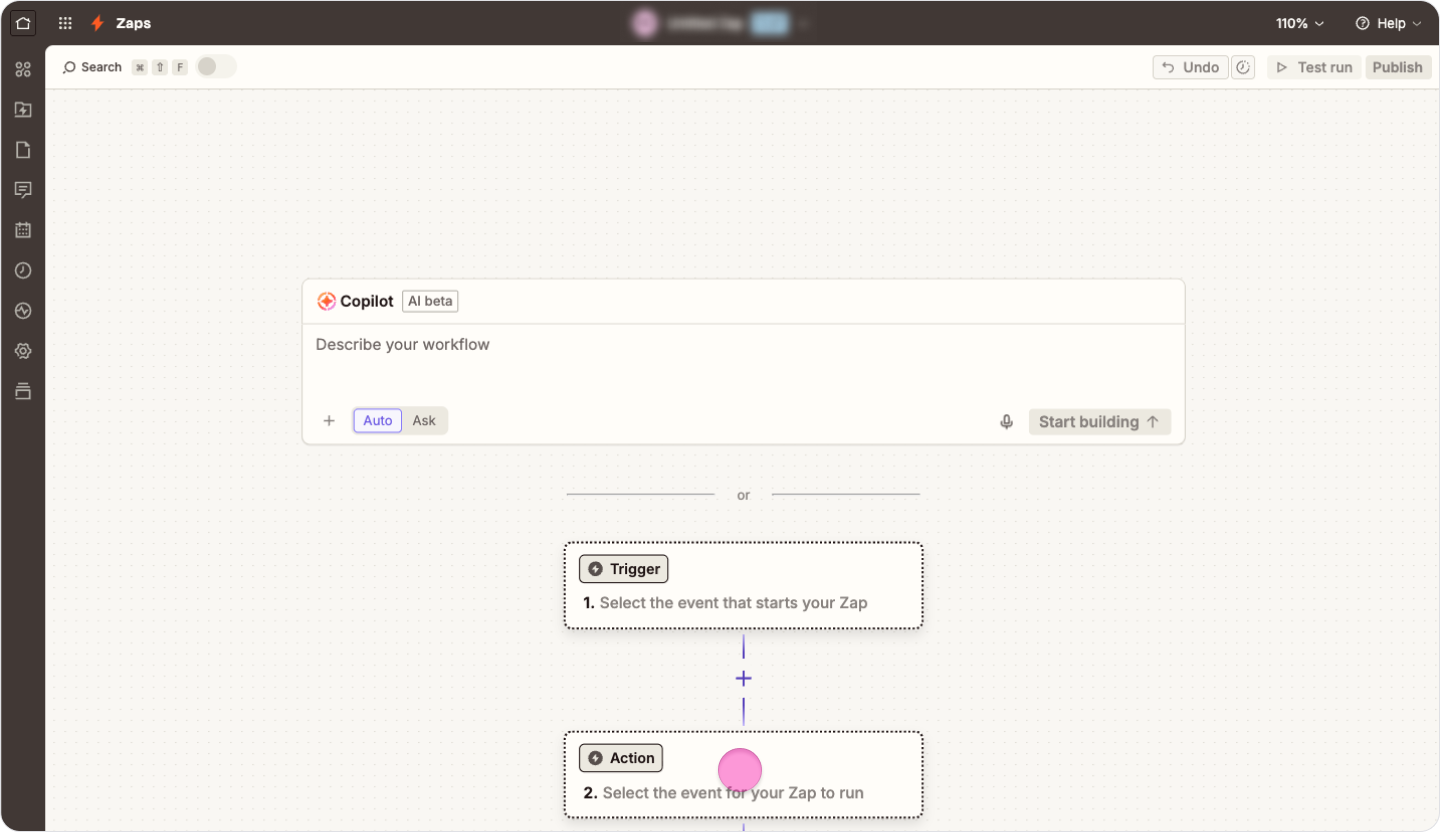This screenshot has width=1440, height=832.
Task: Click the question mark Help icon
Action: pyautogui.click(x=1362, y=23)
